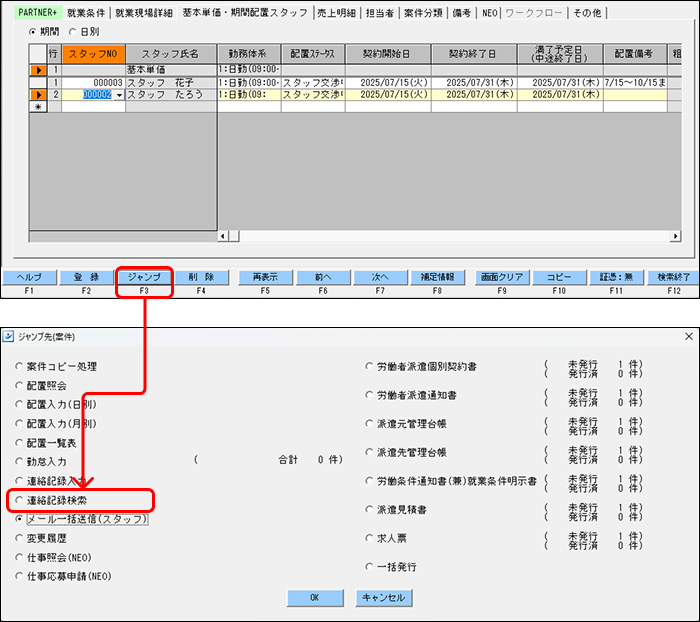The image size is (700, 622).
Task: Confirm with the OK button
Action: [315, 598]
